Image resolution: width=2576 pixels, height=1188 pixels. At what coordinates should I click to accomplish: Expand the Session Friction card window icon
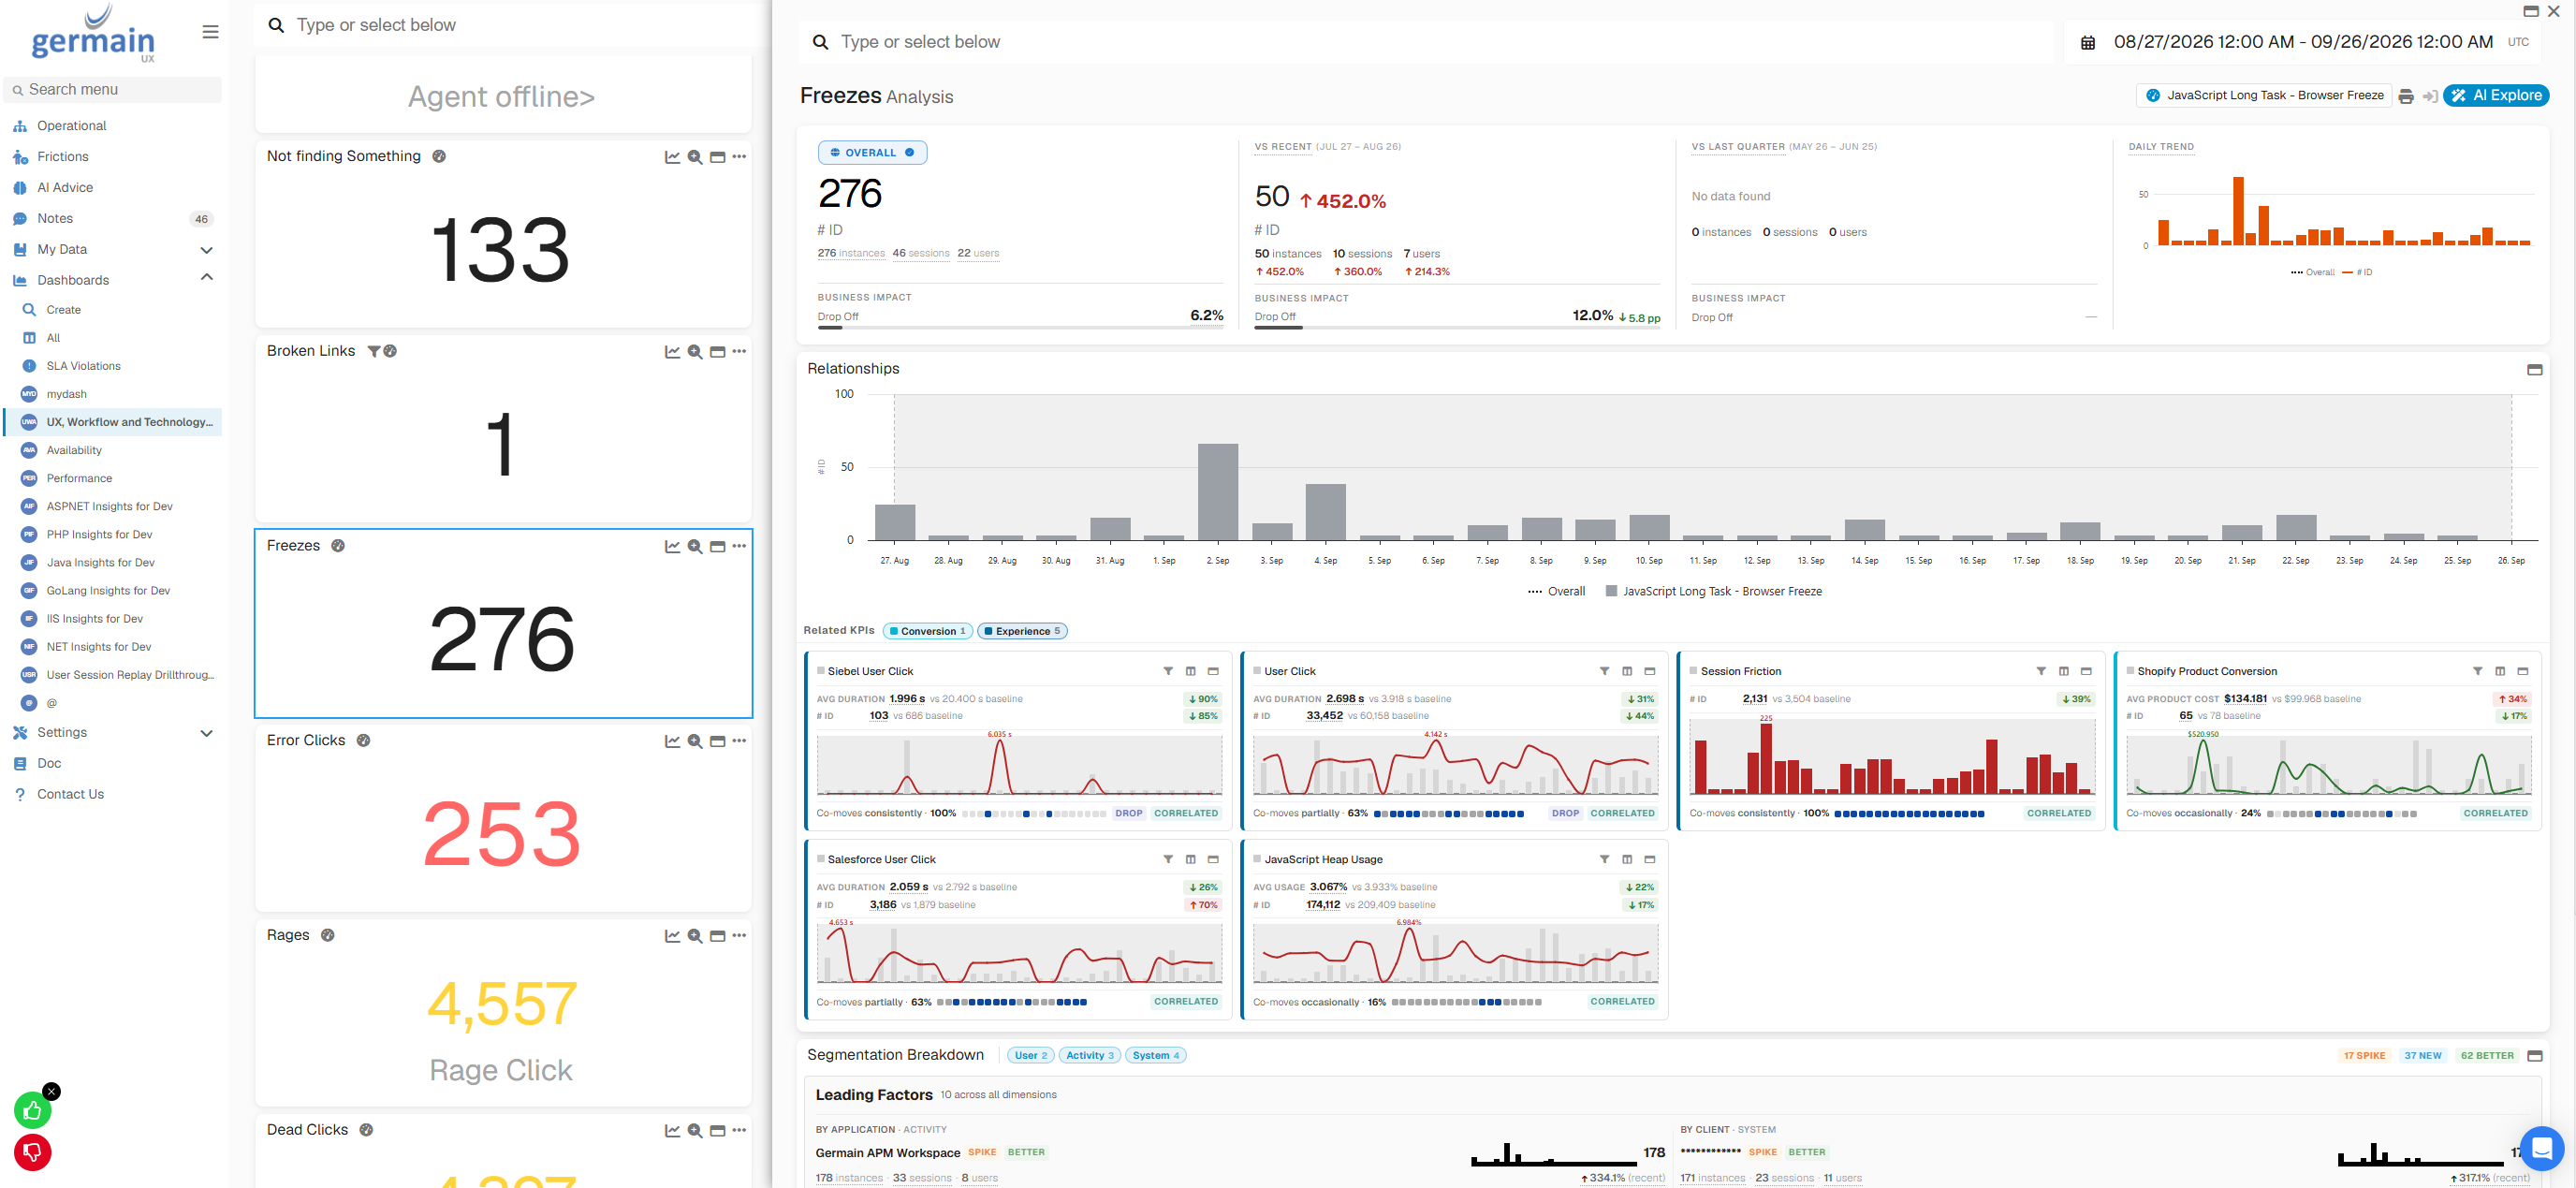coord(2086,671)
